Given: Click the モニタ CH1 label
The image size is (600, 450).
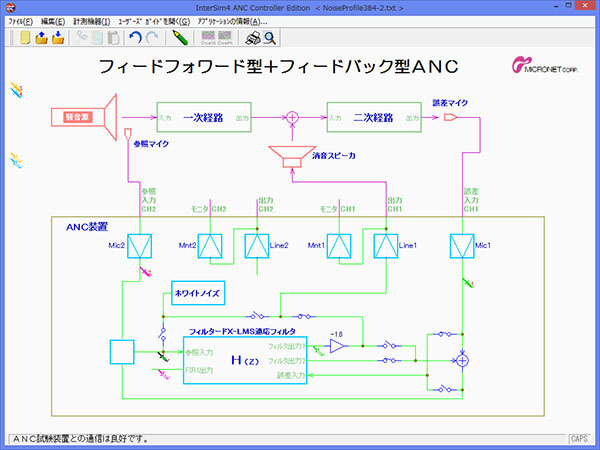Looking at the screenshot, I should [x=337, y=209].
